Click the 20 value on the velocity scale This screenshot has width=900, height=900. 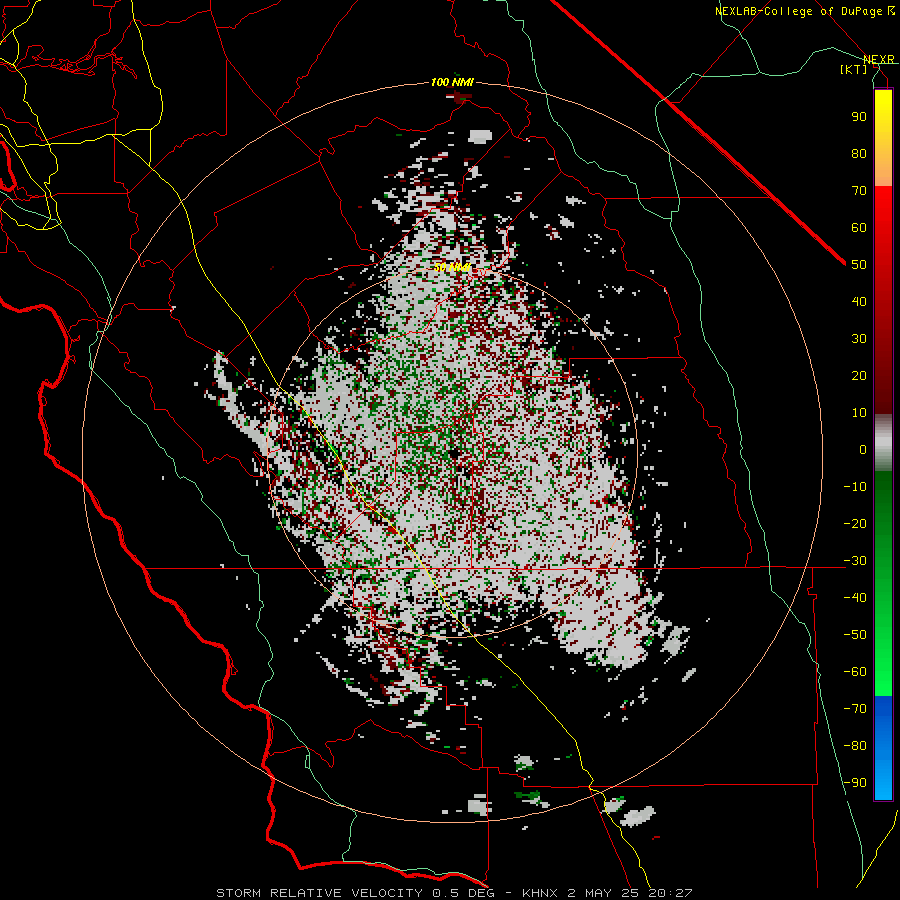click(x=859, y=375)
